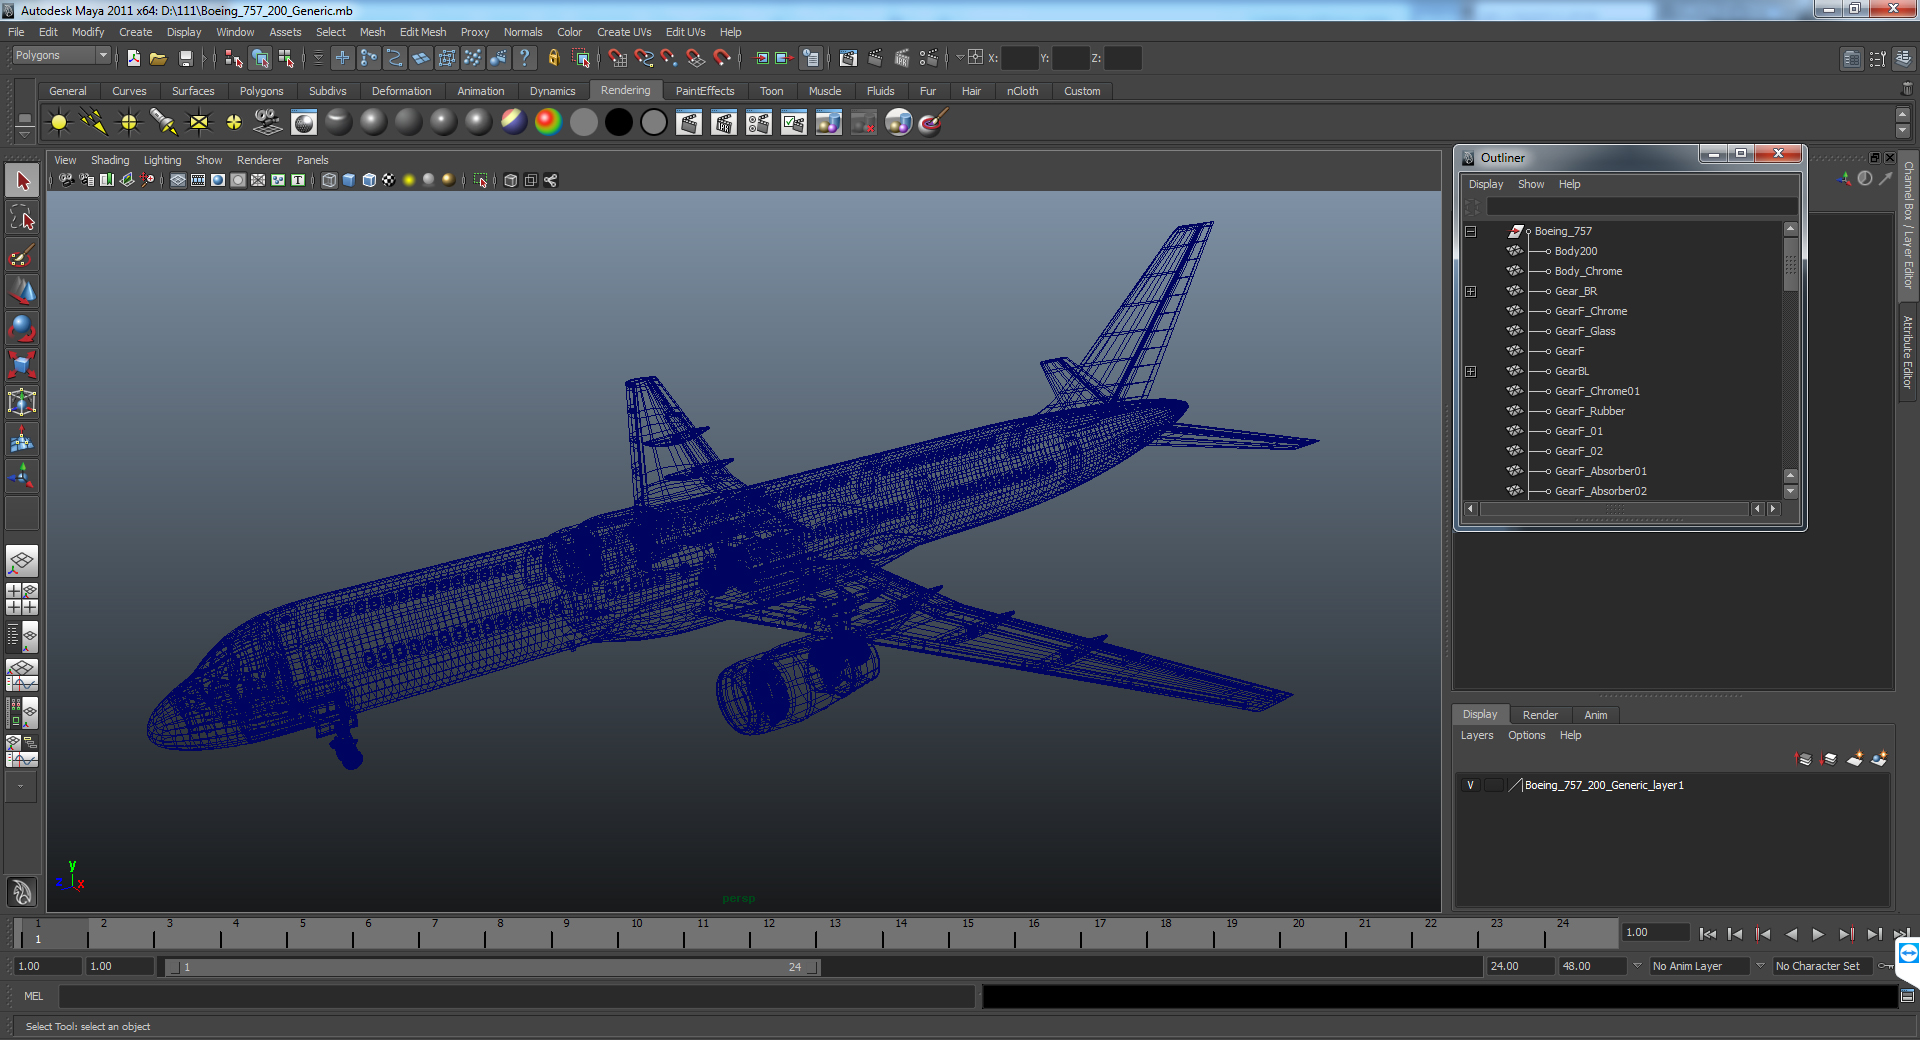
Task: Open layer editor Options menu
Action: pyautogui.click(x=1526, y=735)
